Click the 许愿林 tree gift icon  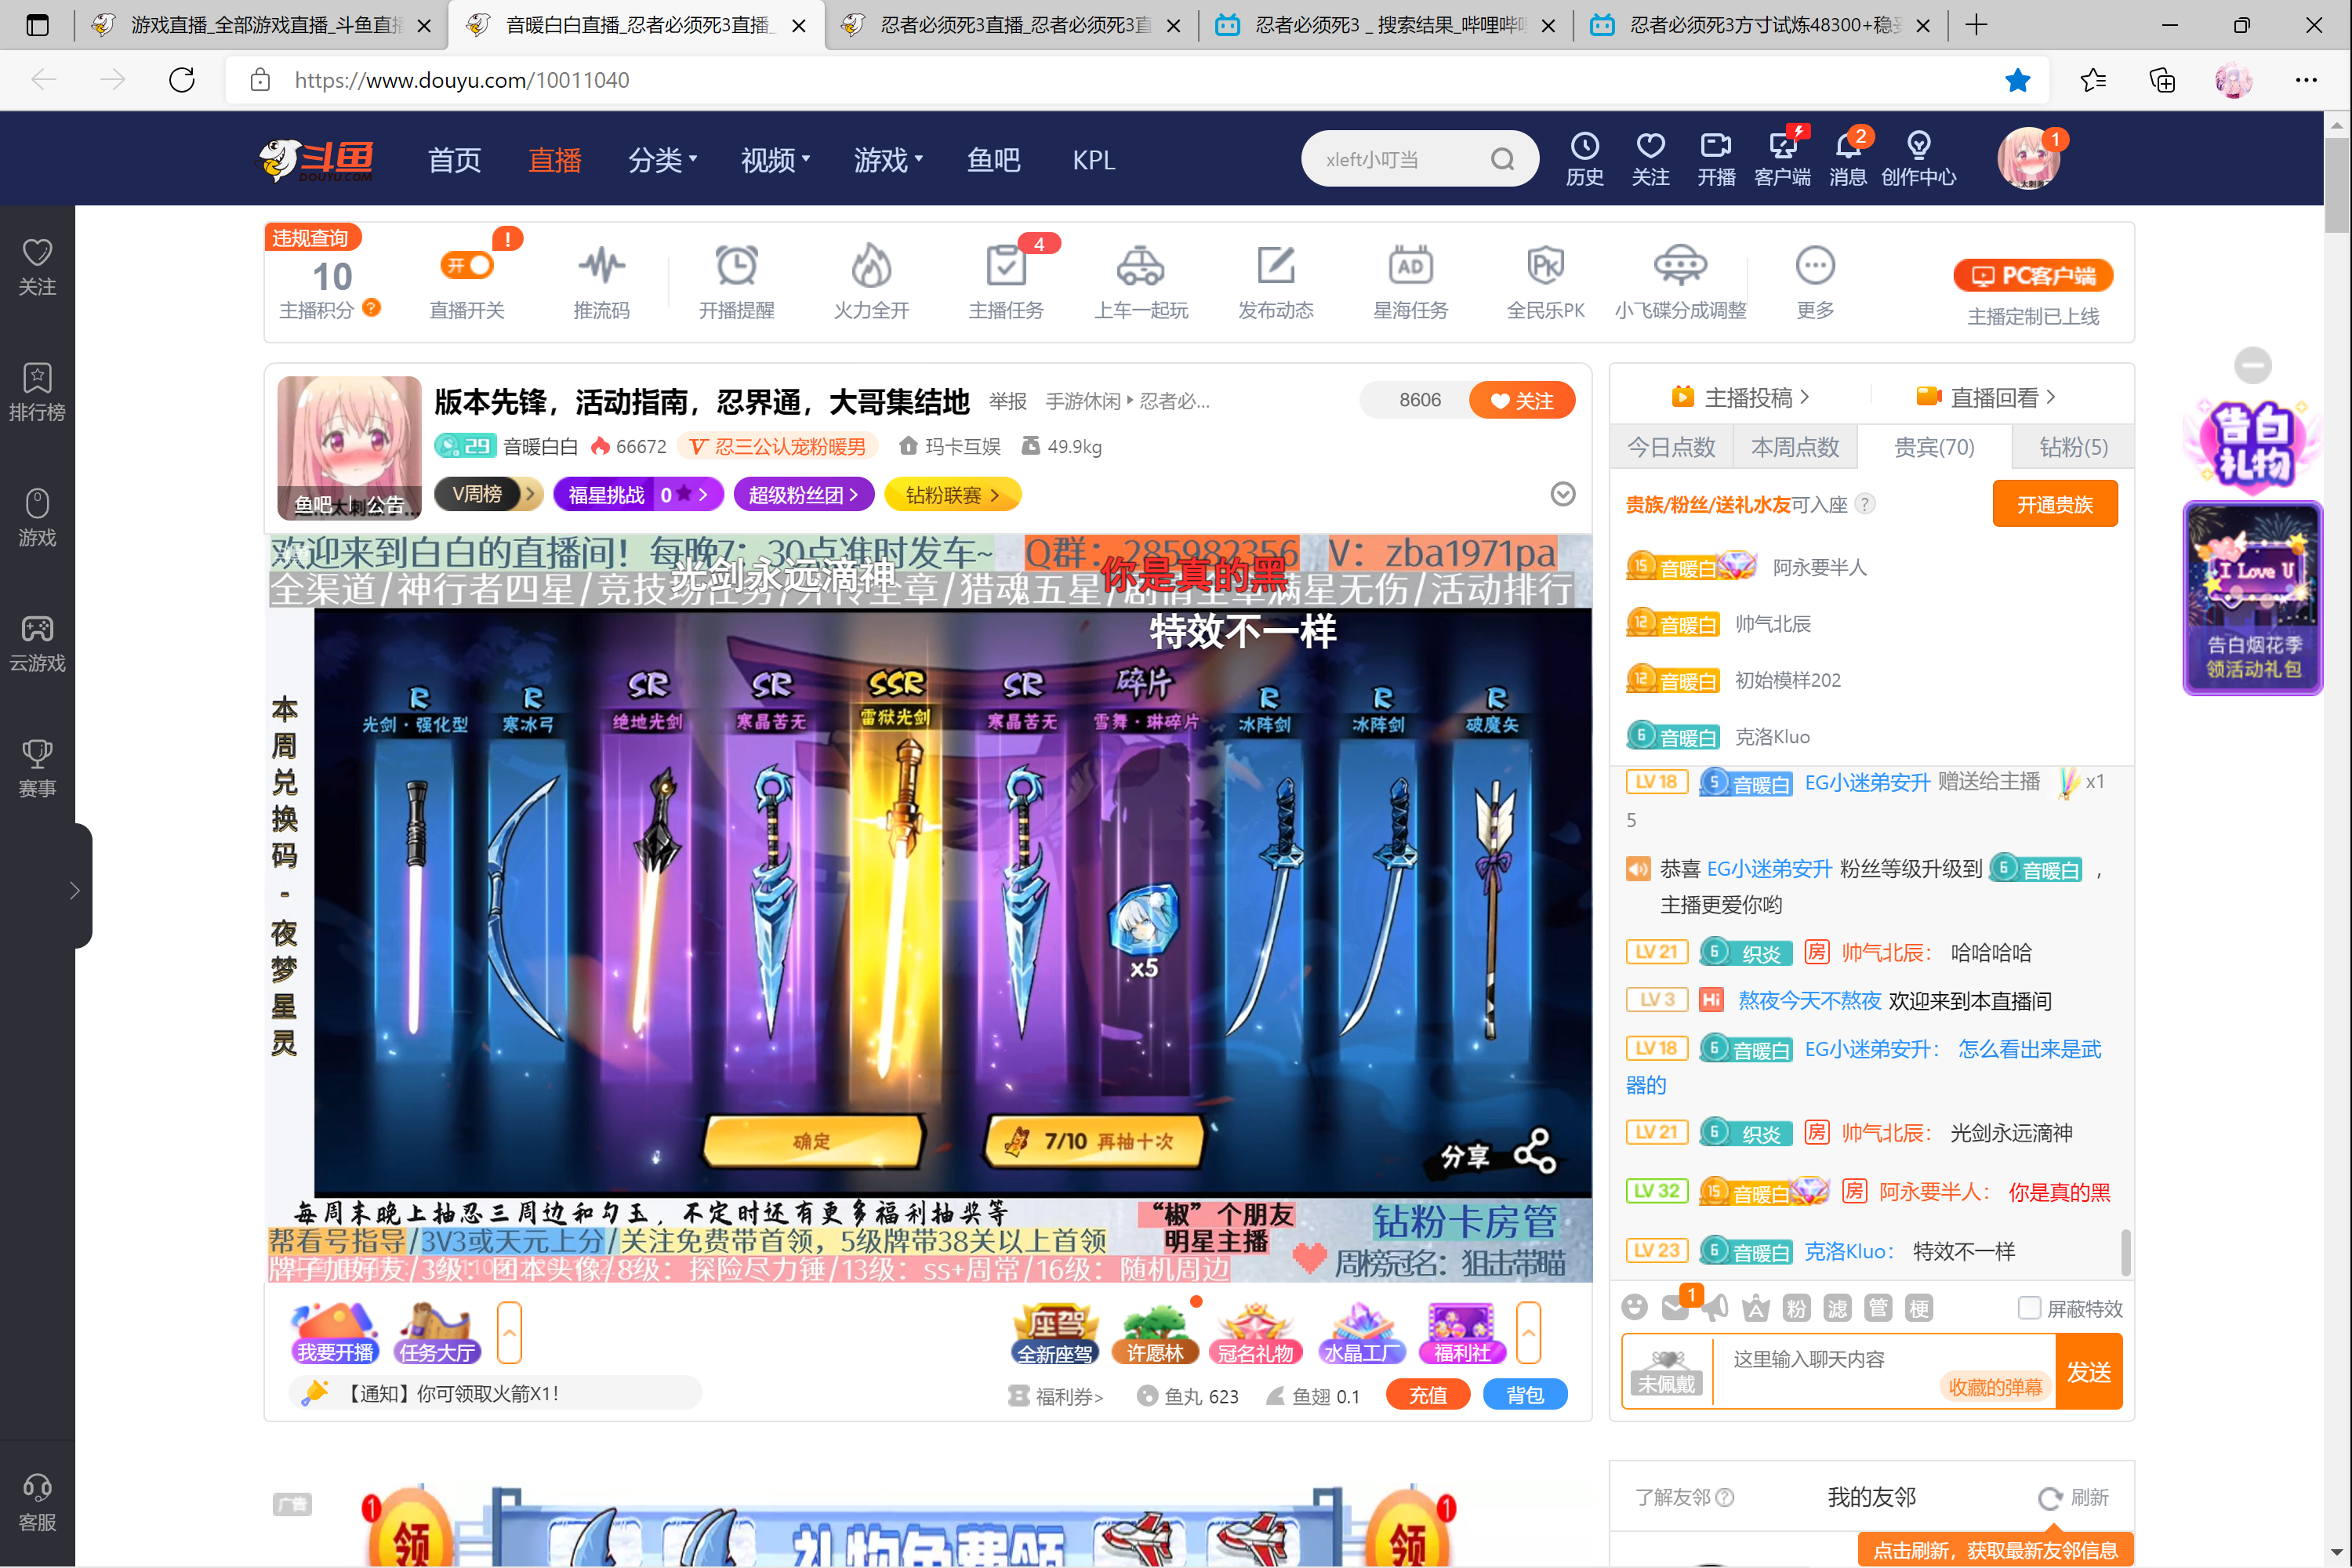(1155, 1333)
